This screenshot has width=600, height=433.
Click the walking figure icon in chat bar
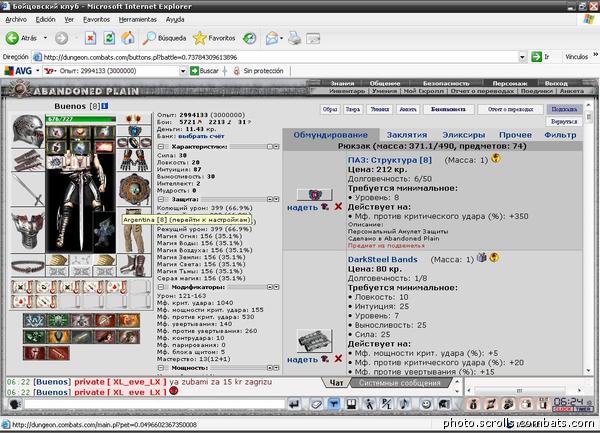(368, 404)
